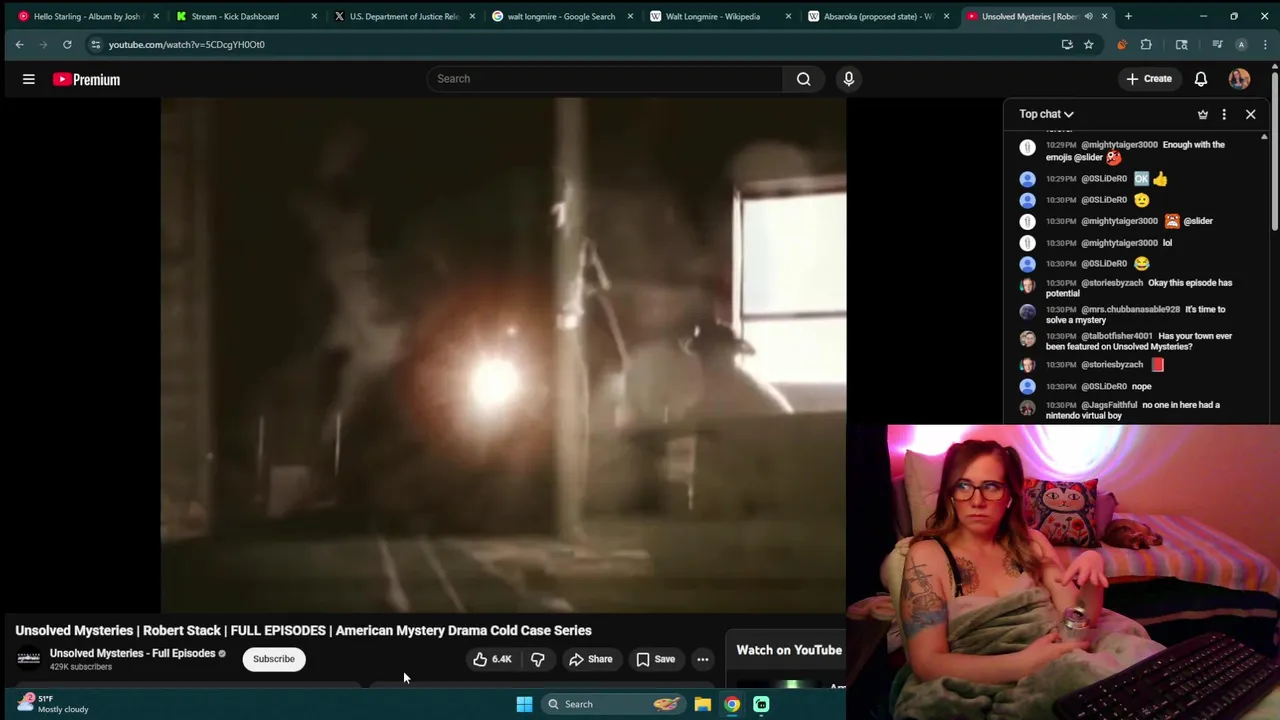Open Chrome profile A button
Image resolution: width=1280 pixels, height=720 pixels.
(x=1241, y=44)
